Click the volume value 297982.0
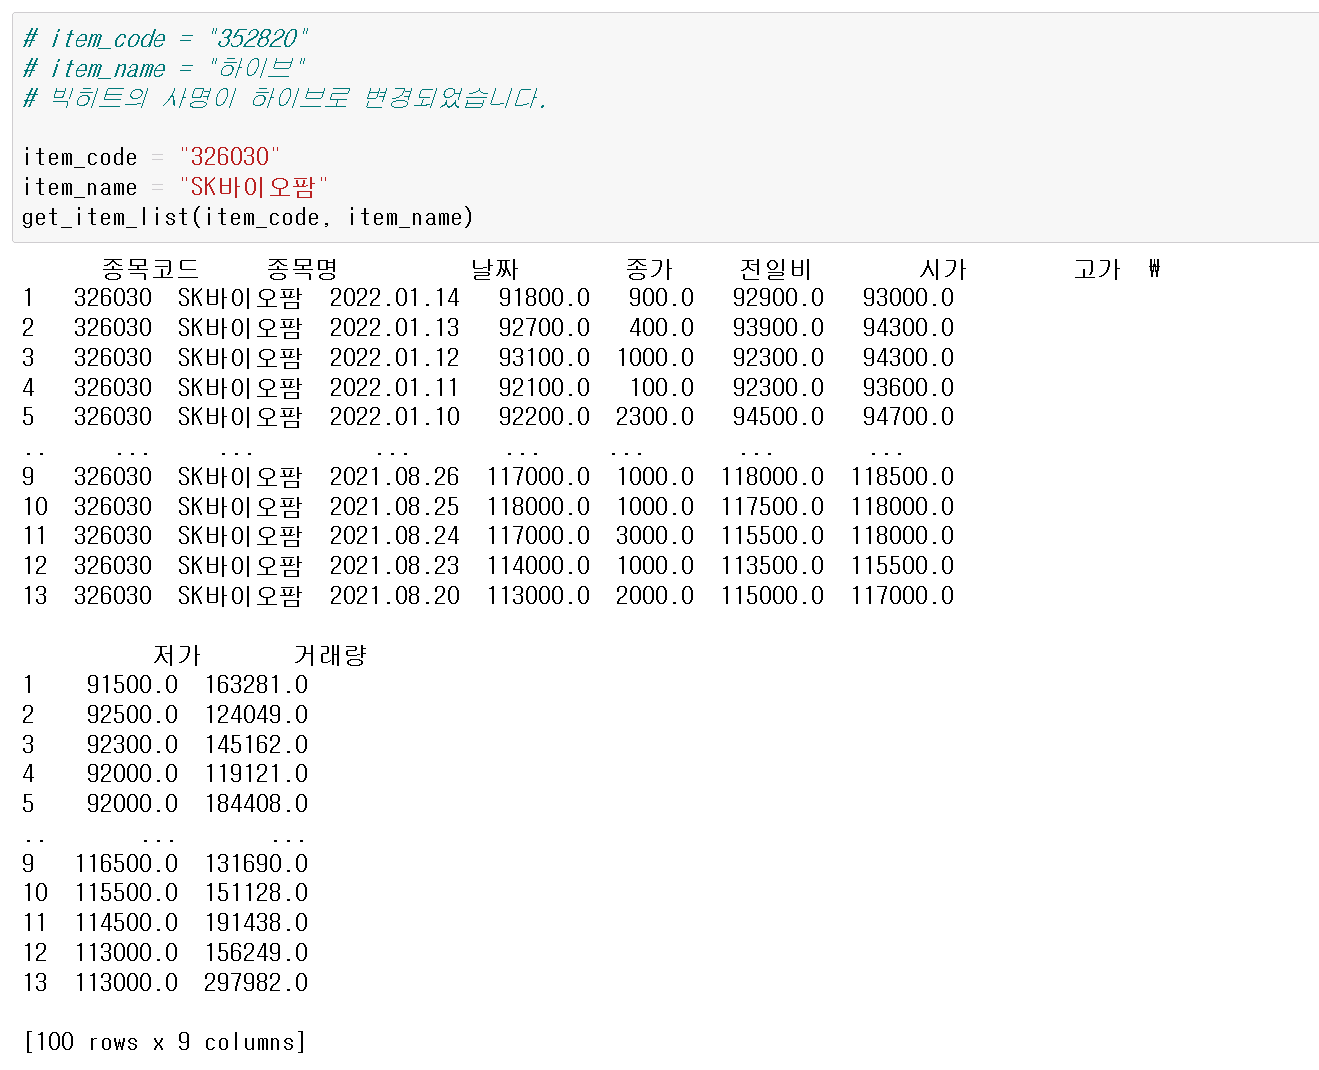Image resolution: width=1319 pixels, height=1070 pixels. point(256,983)
